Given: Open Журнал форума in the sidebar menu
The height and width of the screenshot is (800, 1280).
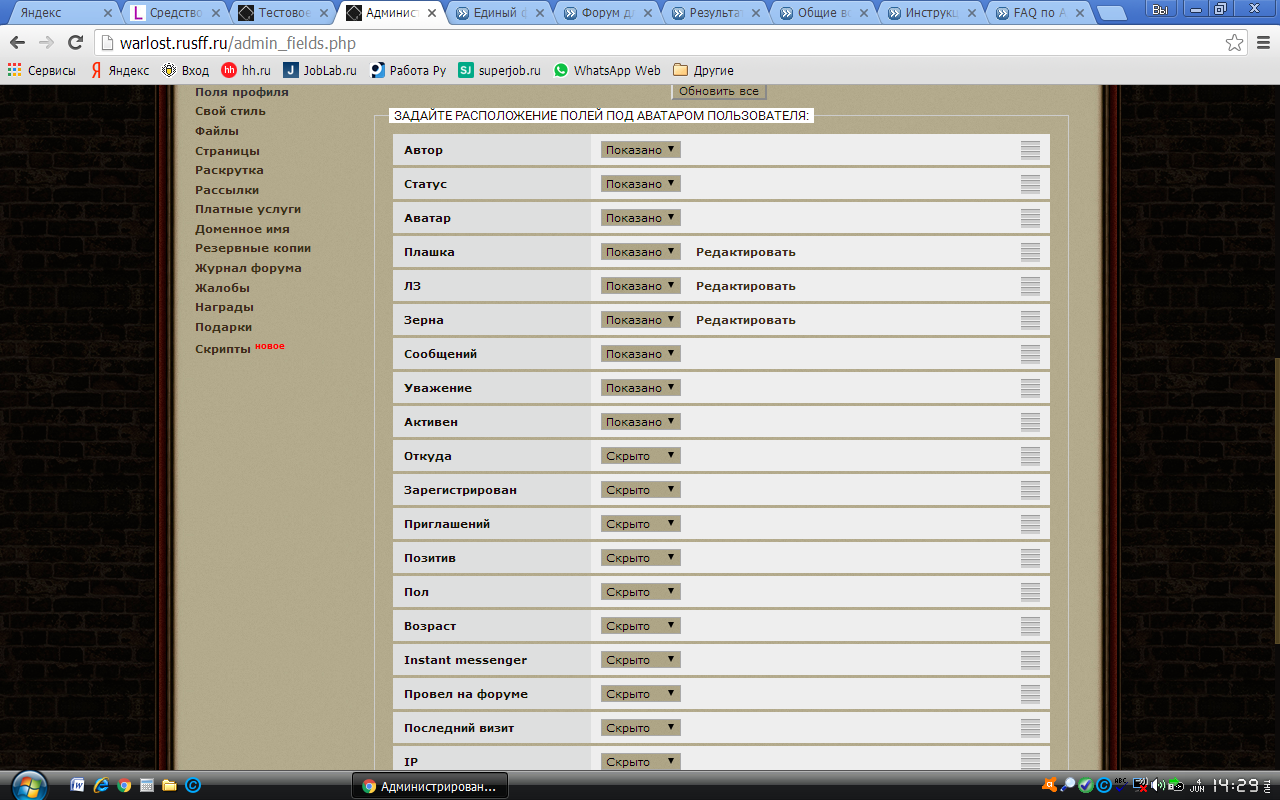Looking at the screenshot, I should point(248,268).
